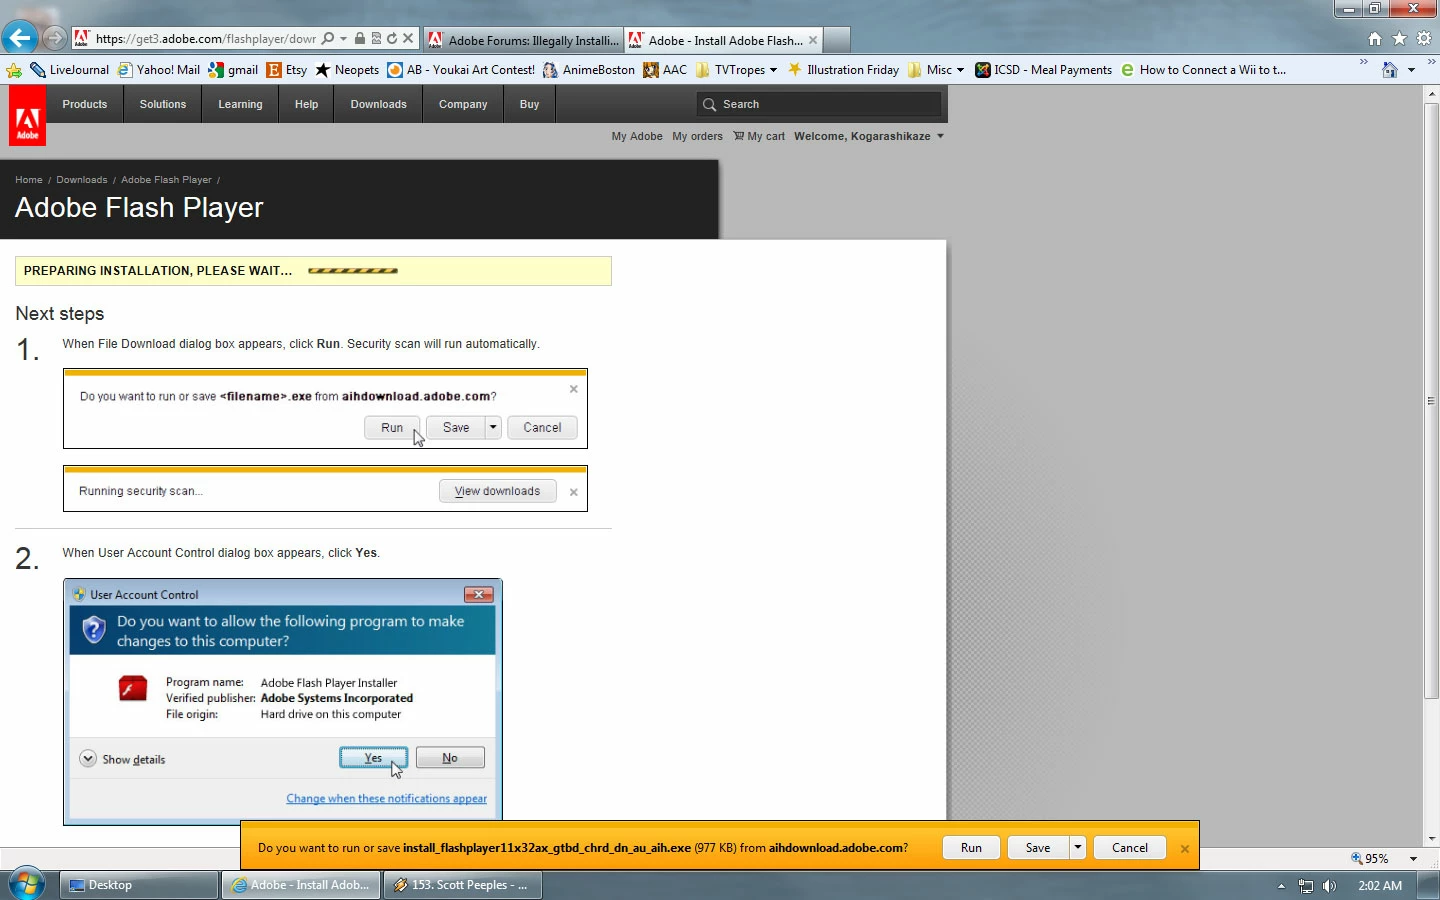Image resolution: width=1440 pixels, height=900 pixels.
Task: Click the 153. Scott Peeples taskbar button
Action: (x=463, y=885)
